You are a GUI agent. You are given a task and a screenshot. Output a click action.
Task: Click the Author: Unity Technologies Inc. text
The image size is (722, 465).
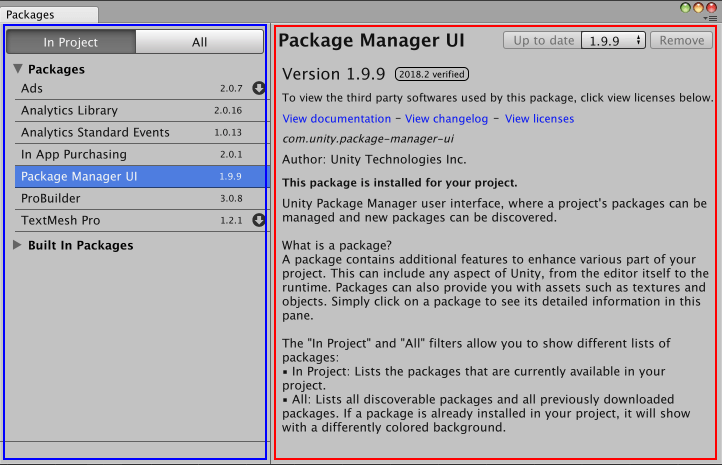tap(374, 159)
